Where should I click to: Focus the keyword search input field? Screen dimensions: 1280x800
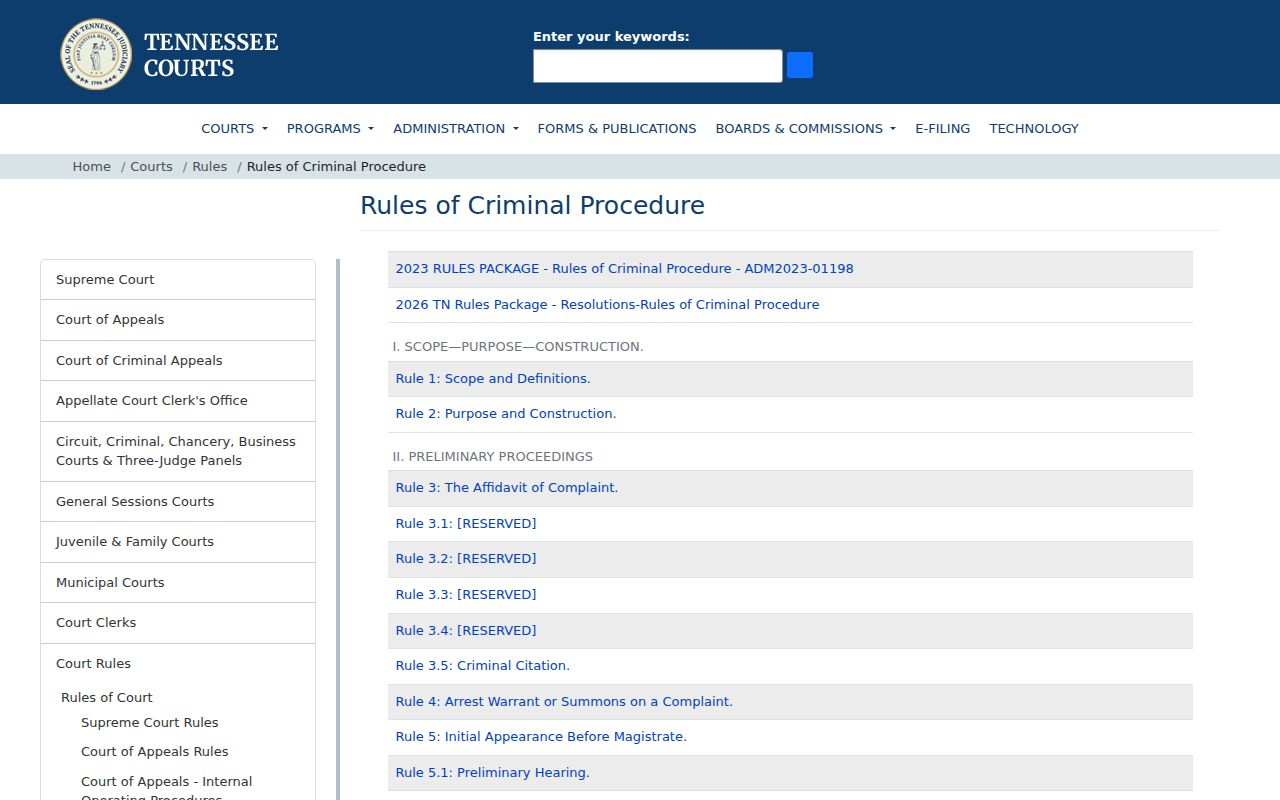click(657, 66)
